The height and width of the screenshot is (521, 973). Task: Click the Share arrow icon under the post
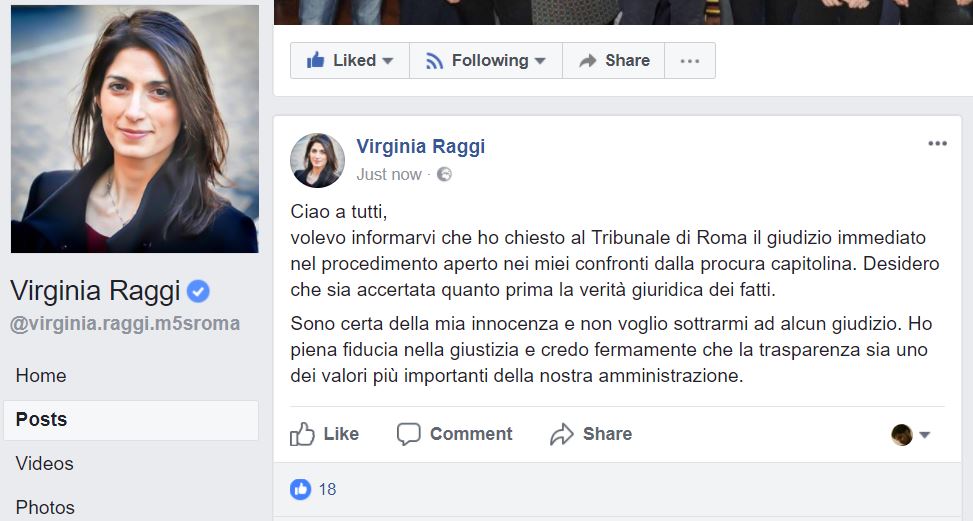[562, 434]
